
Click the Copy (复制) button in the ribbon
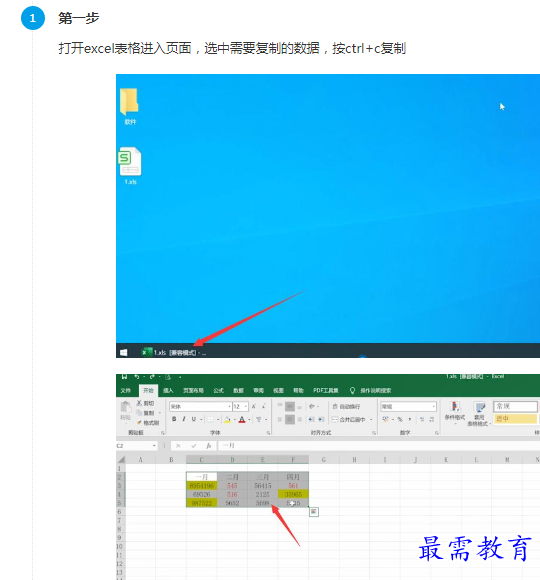pyautogui.click(x=145, y=413)
